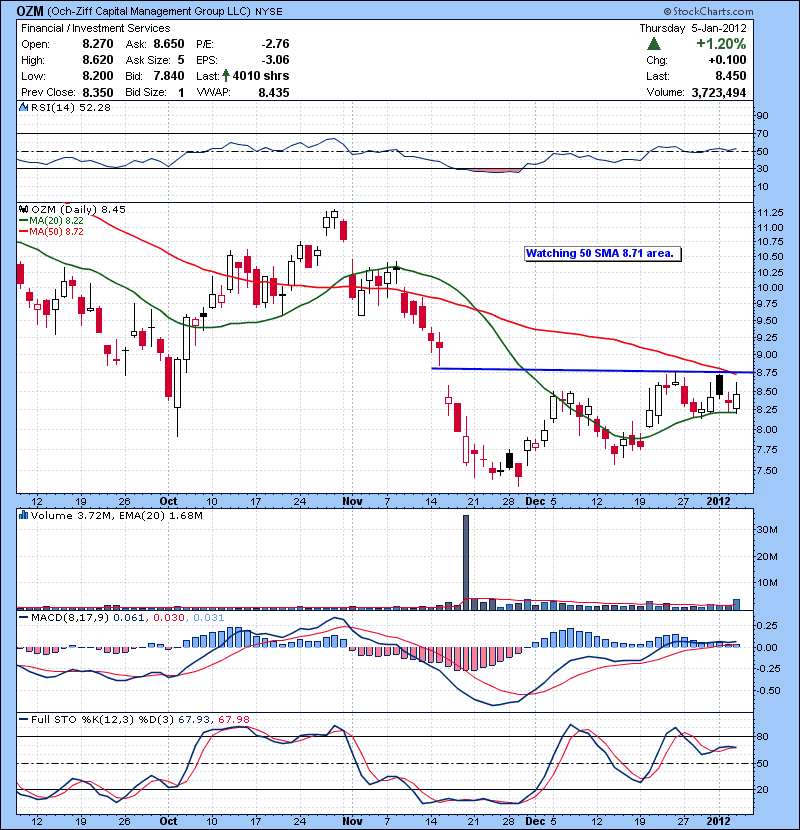This screenshot has height=830, width=800.
Task: Click the 11.25 price axis label
Action: pyautogui.click(x=770, y=213)
